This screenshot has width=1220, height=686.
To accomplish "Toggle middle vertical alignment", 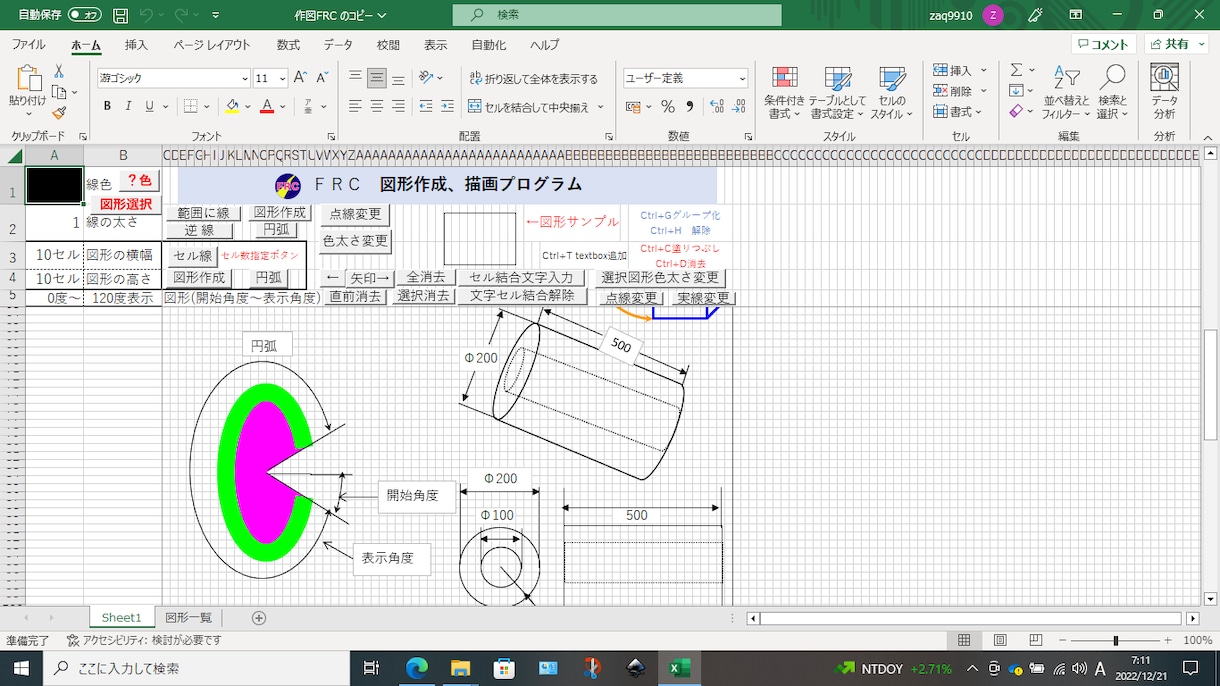I will click(x=377, y=78).
